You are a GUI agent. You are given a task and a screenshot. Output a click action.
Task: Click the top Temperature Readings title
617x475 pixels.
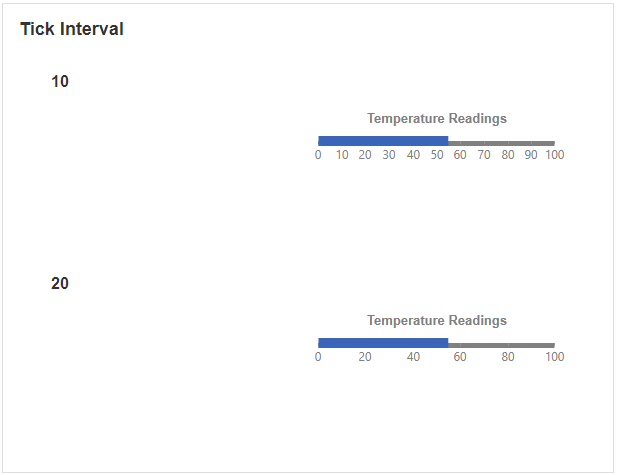click(437, 118)
